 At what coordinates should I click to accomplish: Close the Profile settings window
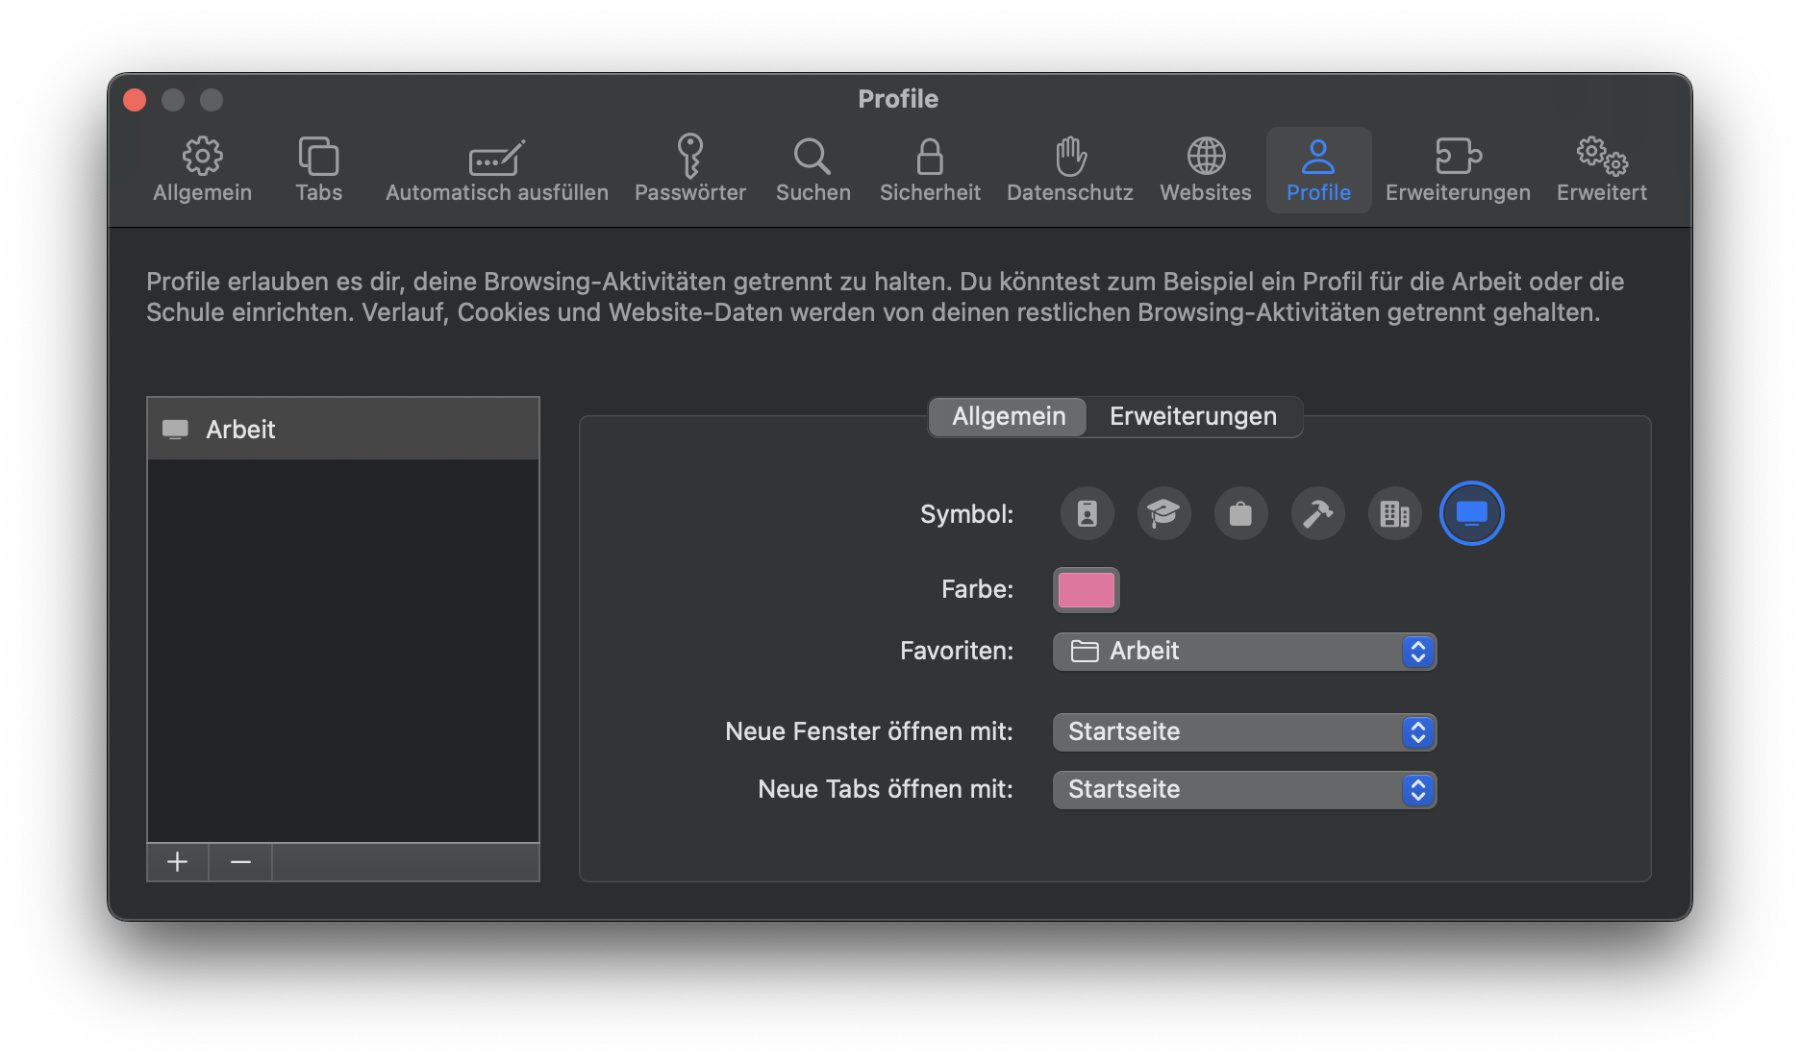[x=135, y=100]
